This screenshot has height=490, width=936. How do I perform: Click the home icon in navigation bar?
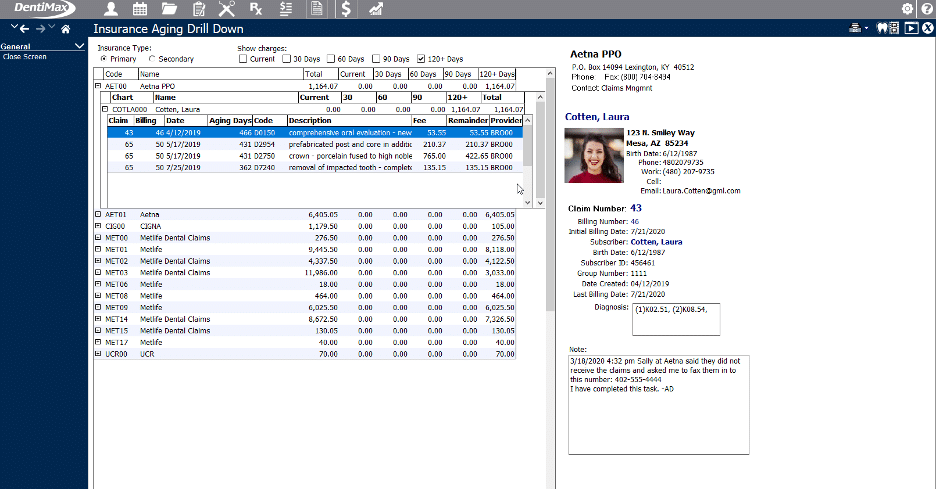66,29
